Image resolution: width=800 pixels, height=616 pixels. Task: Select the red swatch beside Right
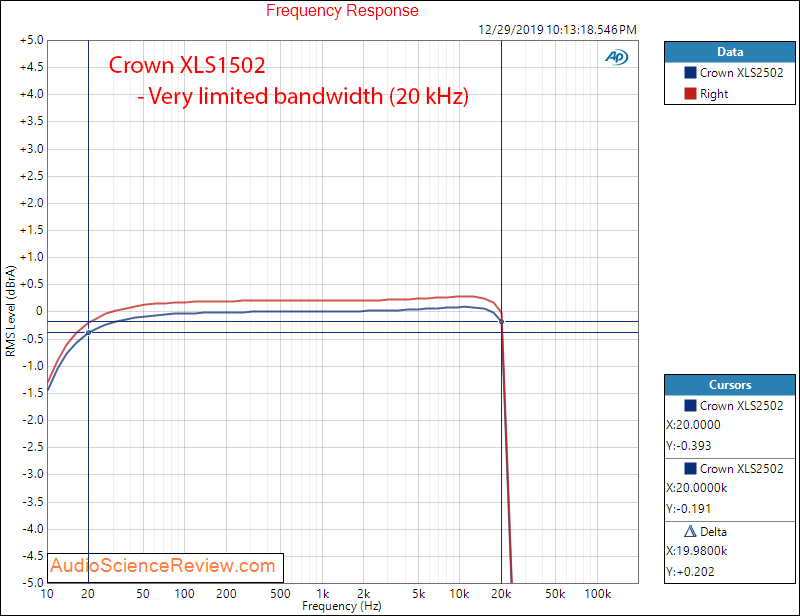tap(690, 94)
